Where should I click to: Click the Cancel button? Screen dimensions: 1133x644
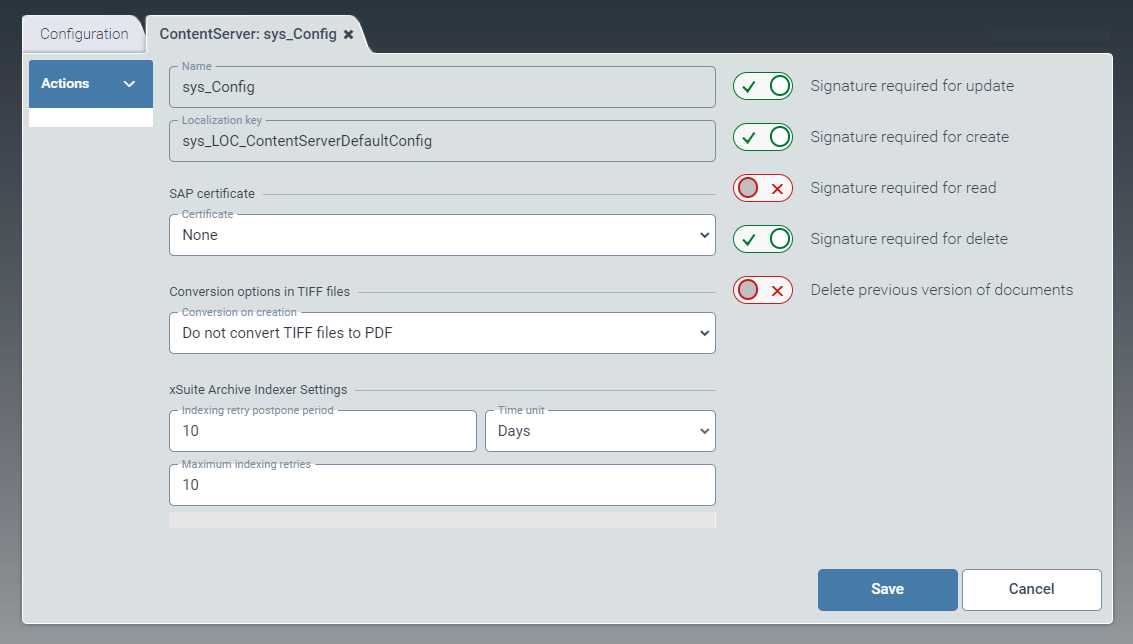tap(1031, 589)
